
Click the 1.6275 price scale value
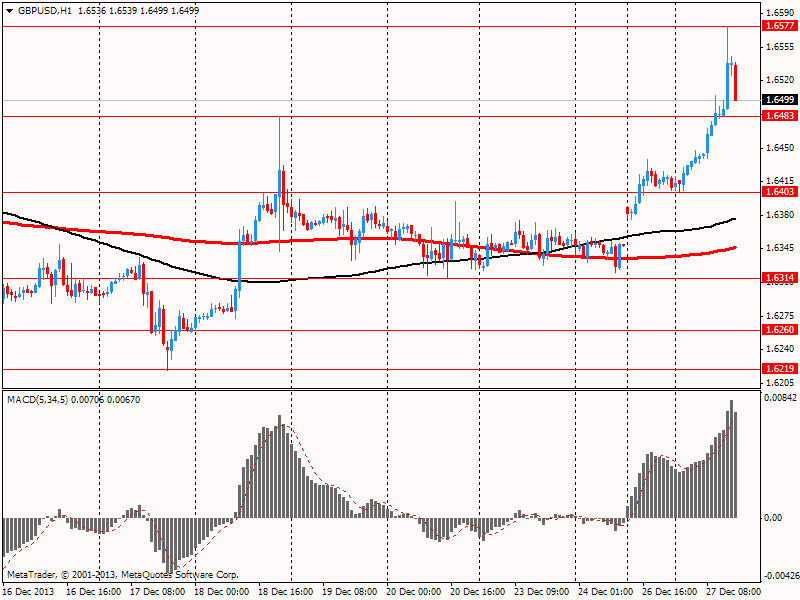coord(781,315)
